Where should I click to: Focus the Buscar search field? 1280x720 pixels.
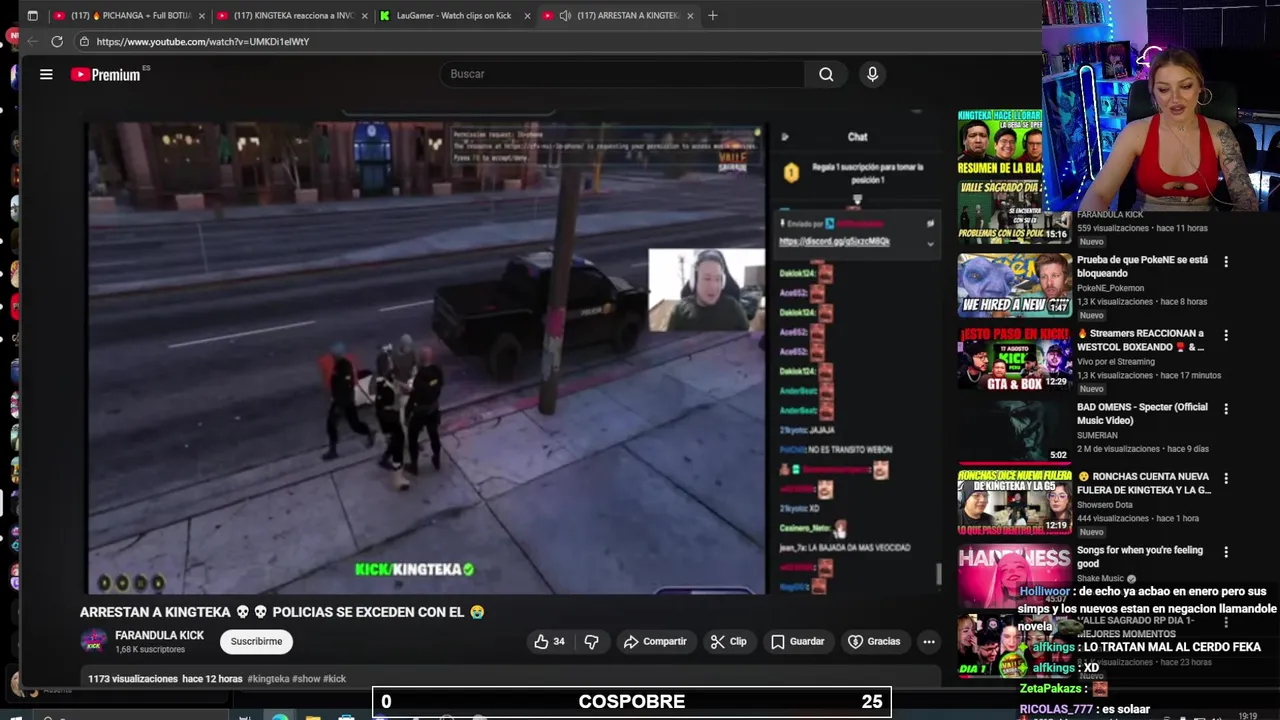(622, 74)
